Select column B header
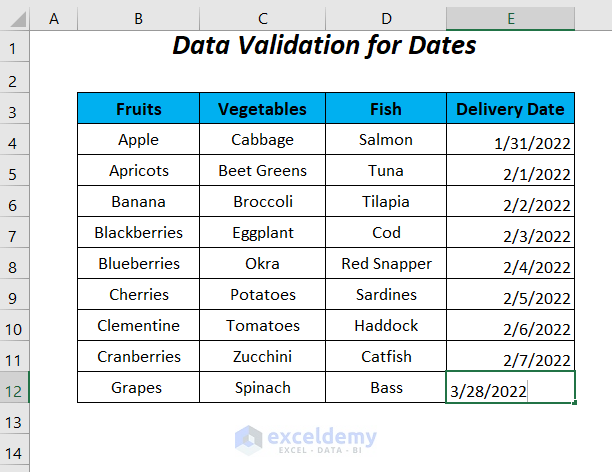The image size is (612, 472). 138,18
